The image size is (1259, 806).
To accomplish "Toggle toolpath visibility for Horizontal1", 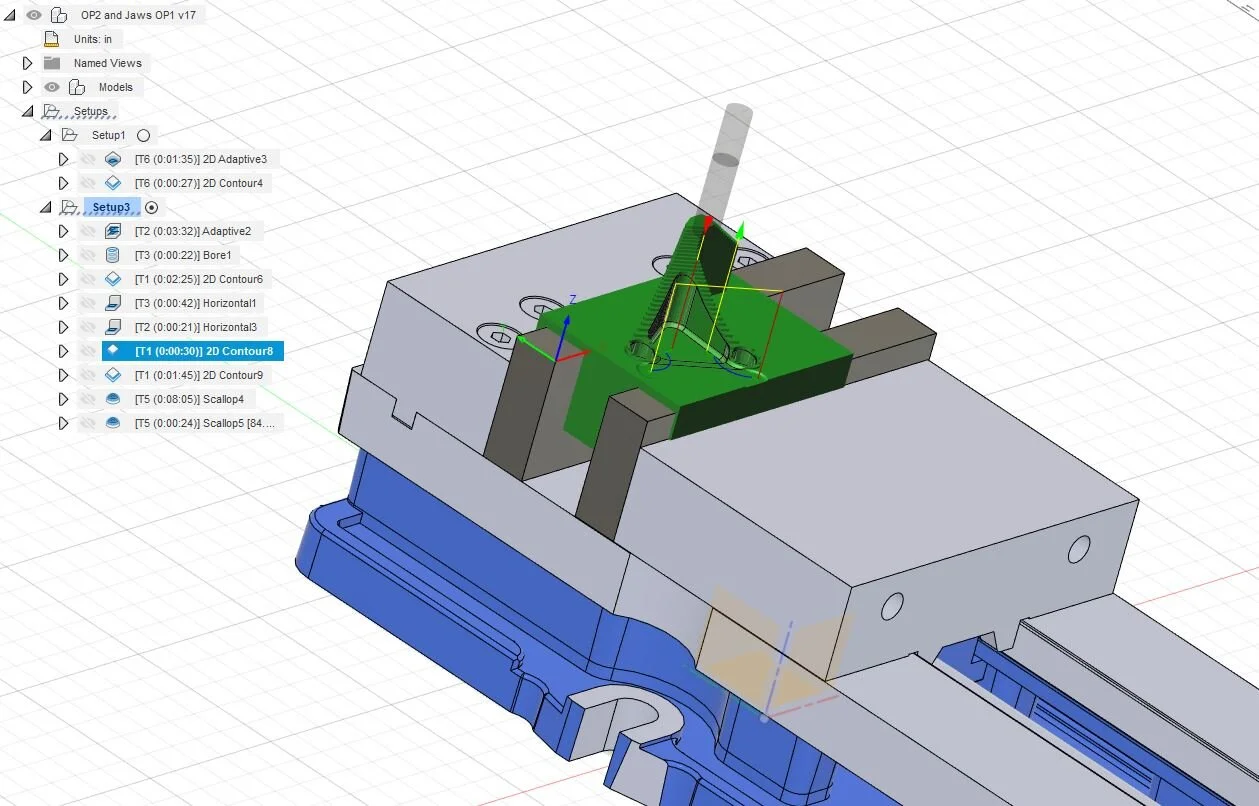I will pos(88,303).
